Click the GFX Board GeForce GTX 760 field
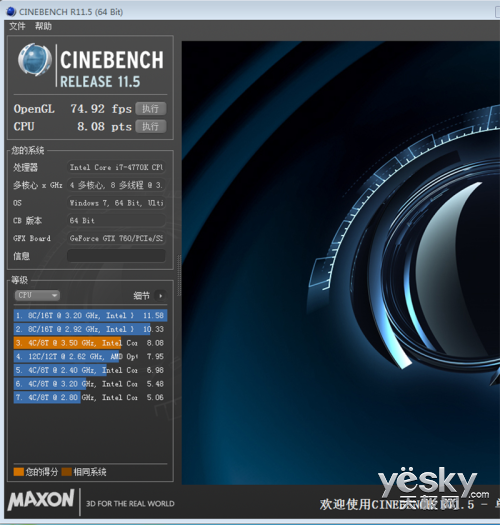Image resolution: width=500 pixels, height=525 pixels. pyautogui.click(x=116, y=238)
